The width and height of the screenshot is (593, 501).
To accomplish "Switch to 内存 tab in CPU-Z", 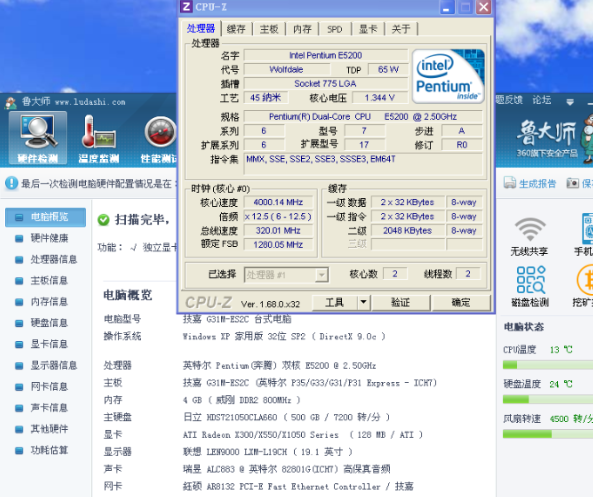I will 303,29.
